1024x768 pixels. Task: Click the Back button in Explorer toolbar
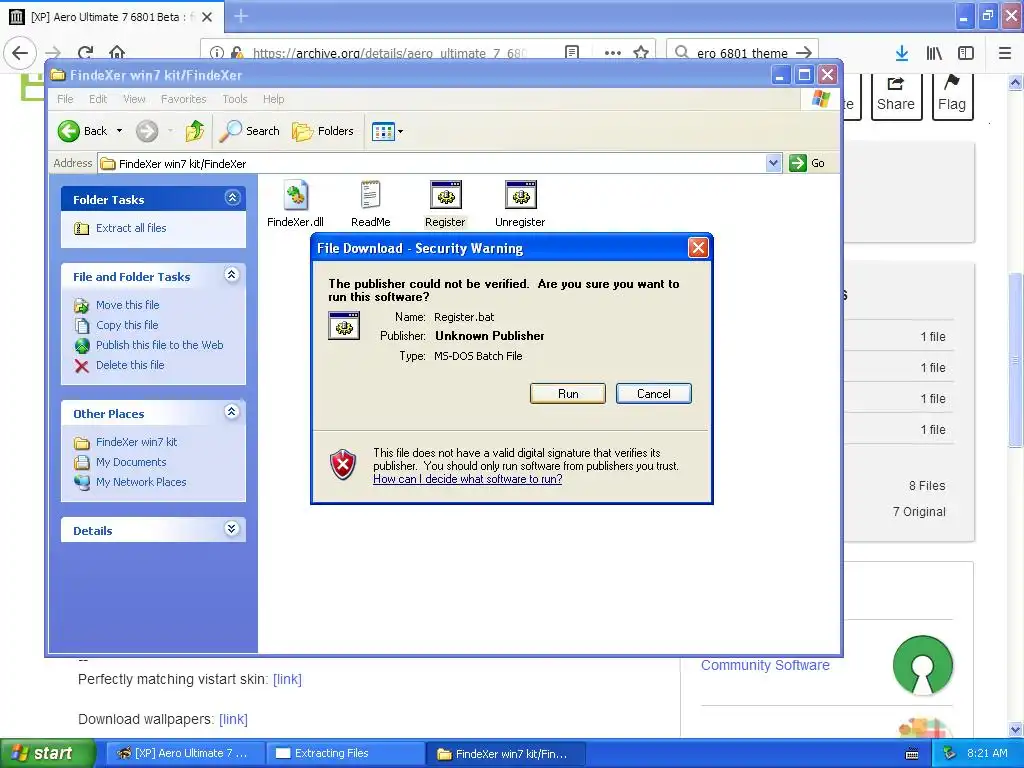click(x=82, y=131)
